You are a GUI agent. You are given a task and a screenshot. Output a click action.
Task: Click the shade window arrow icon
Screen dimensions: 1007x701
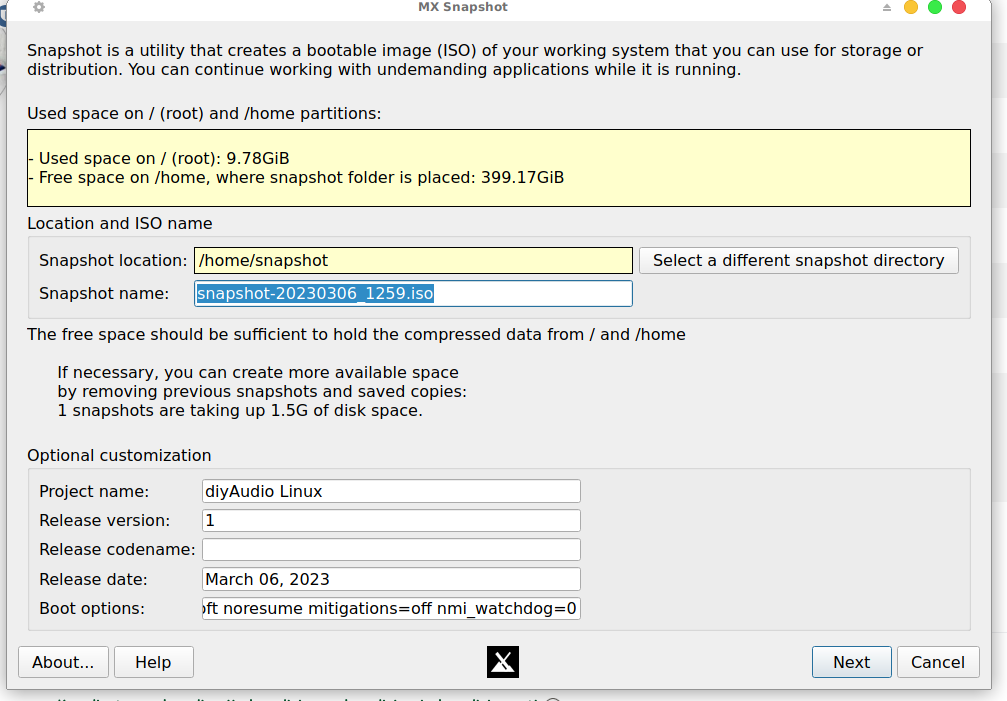887,7
